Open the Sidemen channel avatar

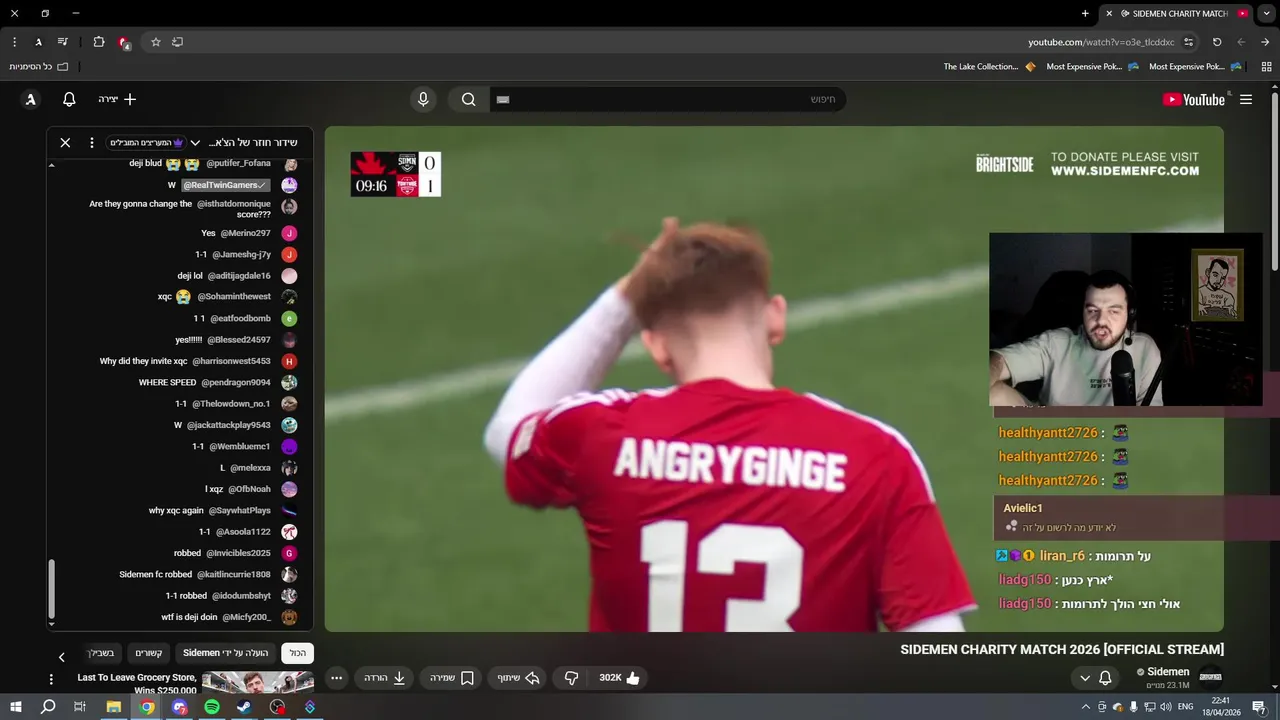click(x=1210, y=677)
